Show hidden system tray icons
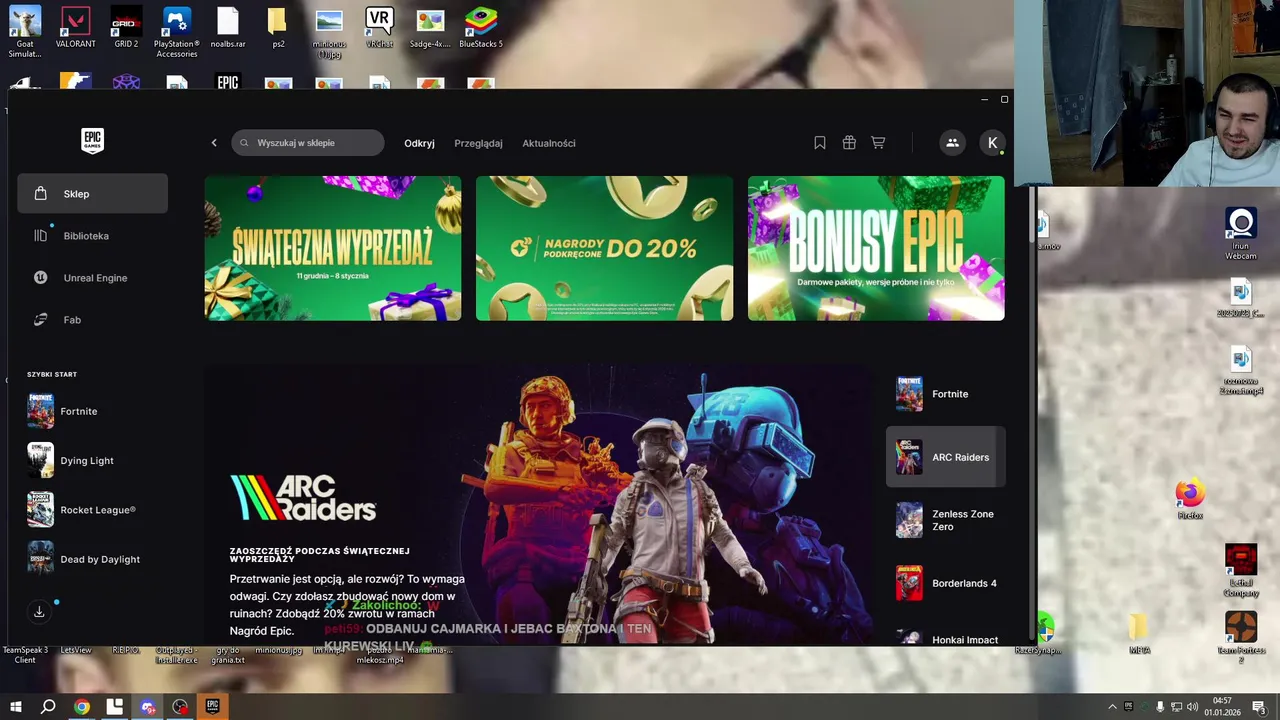This screenshot has width=1280, height=720. pos(1112,707)
